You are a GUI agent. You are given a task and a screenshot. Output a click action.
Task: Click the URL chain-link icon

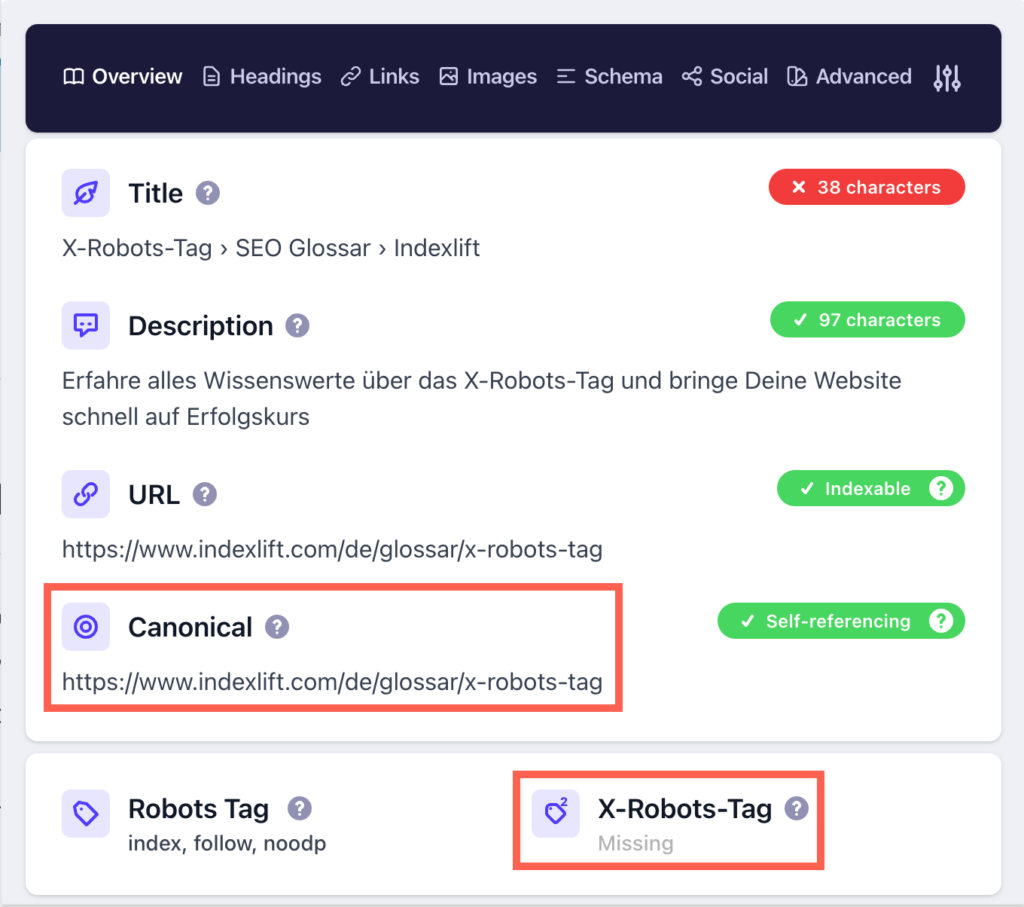coord(85,494)
